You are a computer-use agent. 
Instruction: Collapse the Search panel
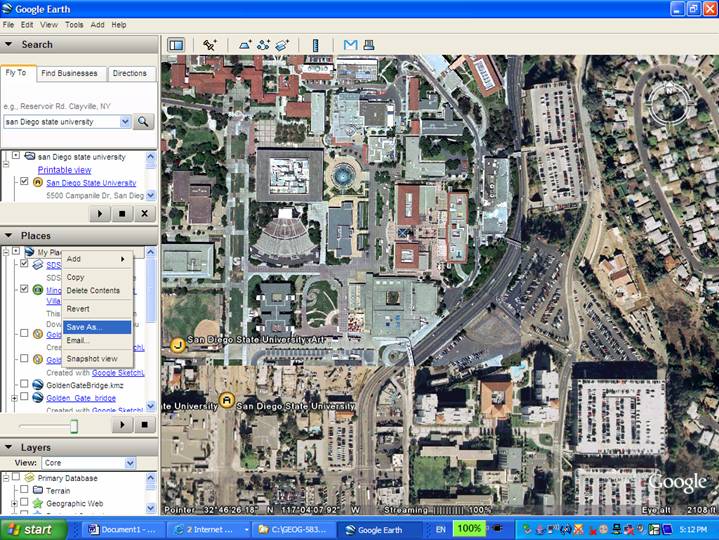[8, 44]
